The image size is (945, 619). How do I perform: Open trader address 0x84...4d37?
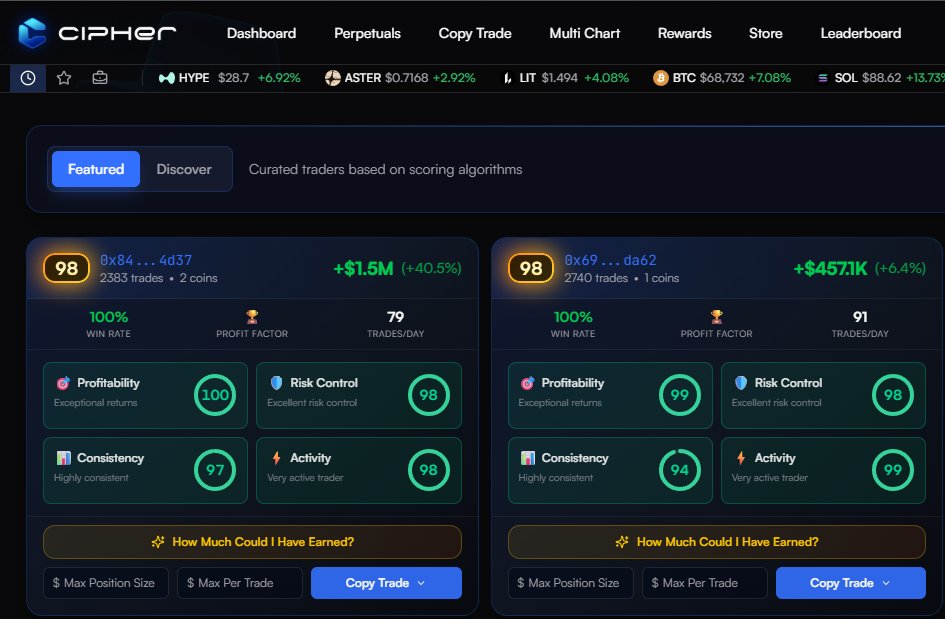point(146,260)
